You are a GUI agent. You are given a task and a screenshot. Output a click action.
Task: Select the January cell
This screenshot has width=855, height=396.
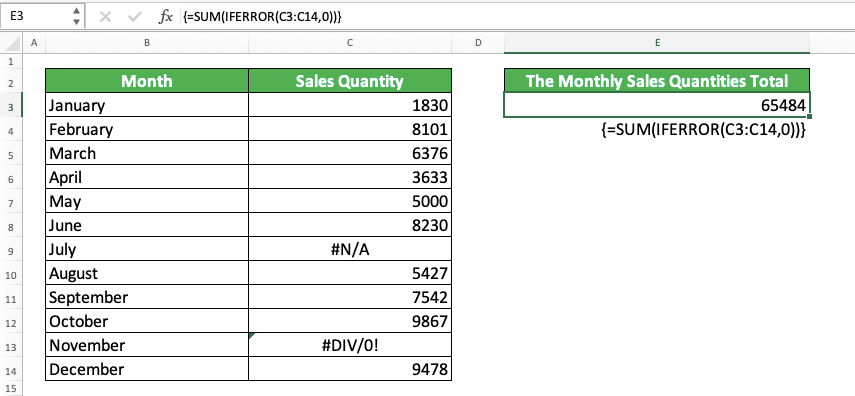pos(147,105)
